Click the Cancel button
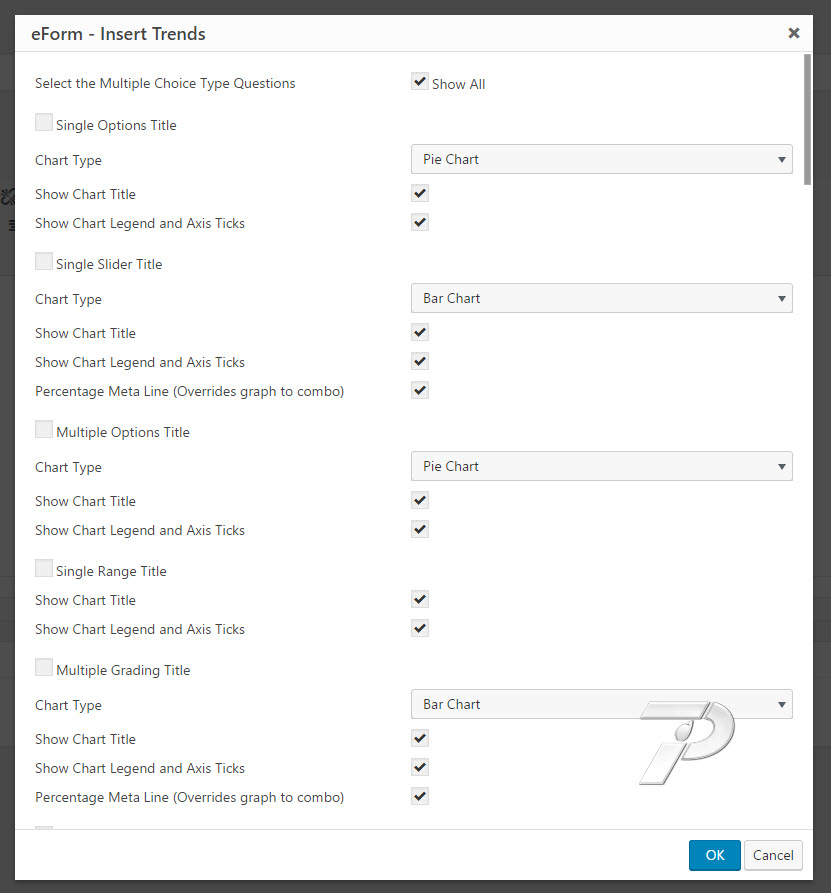 tap(773, 855)
